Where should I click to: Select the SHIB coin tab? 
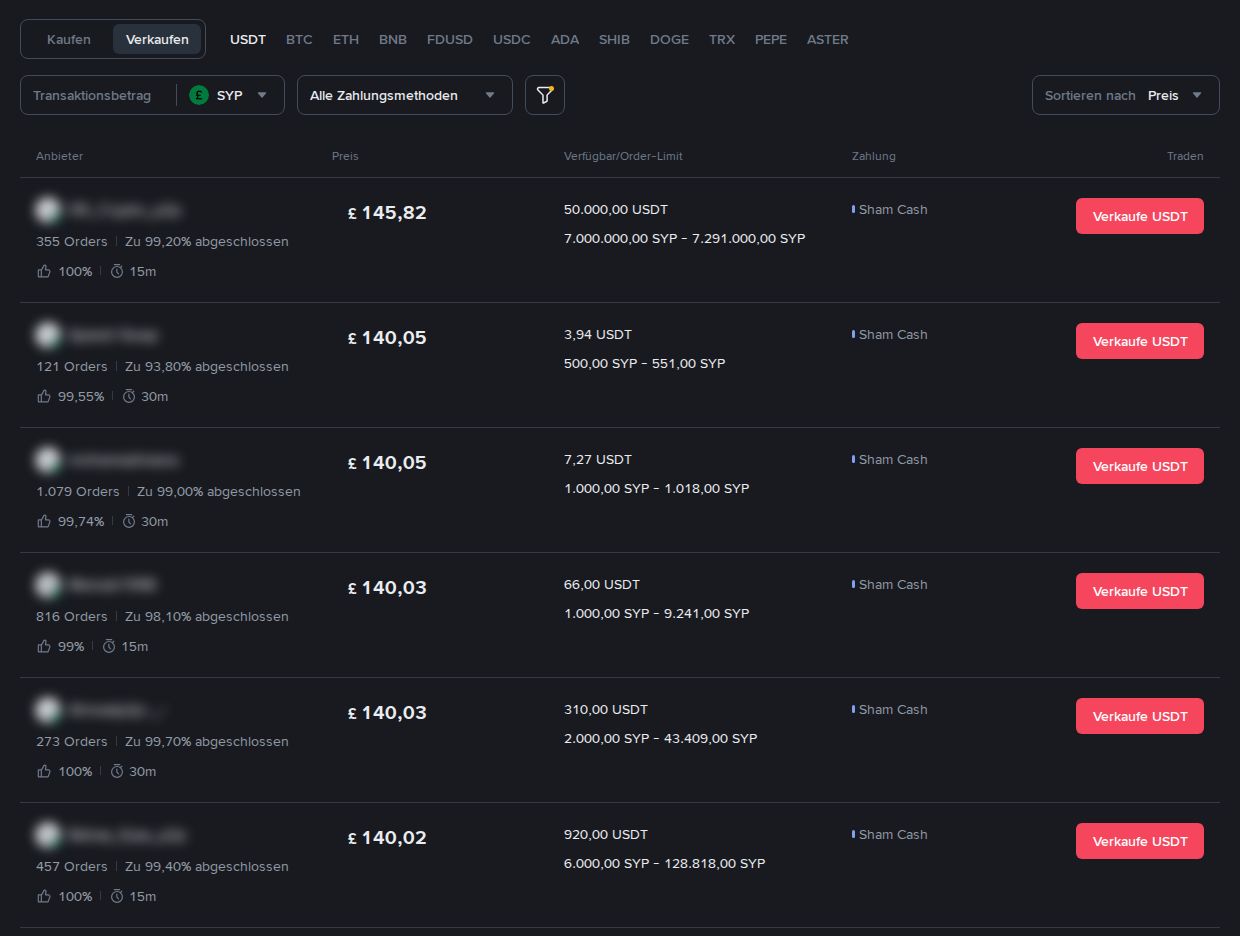point(614,40)
